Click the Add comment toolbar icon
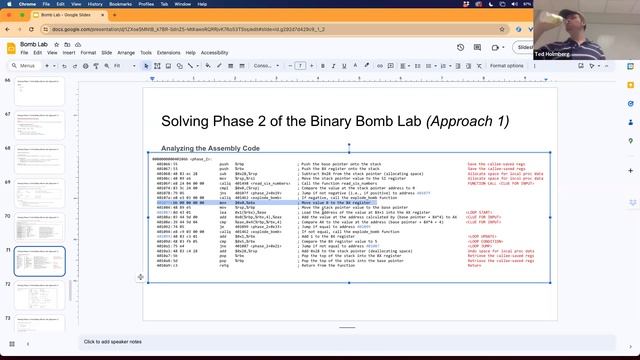 (x=391, y=66)
